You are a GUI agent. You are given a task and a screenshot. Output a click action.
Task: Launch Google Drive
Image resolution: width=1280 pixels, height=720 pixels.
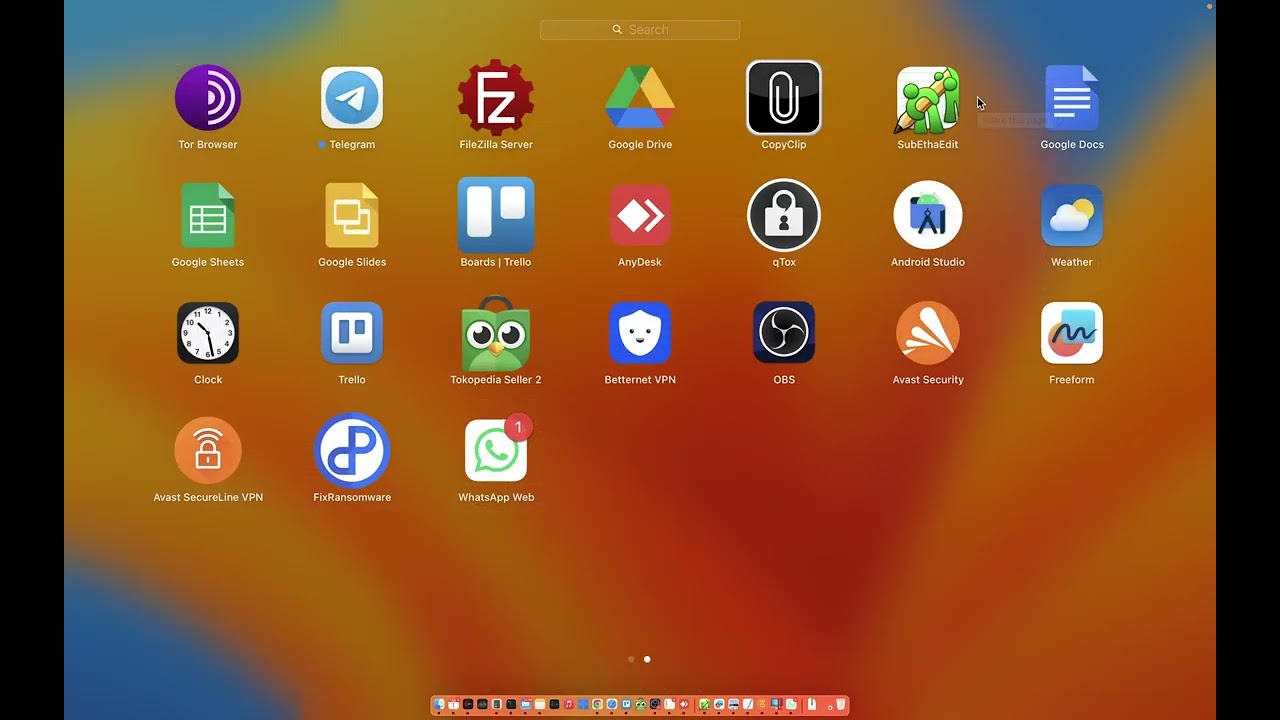640,98
